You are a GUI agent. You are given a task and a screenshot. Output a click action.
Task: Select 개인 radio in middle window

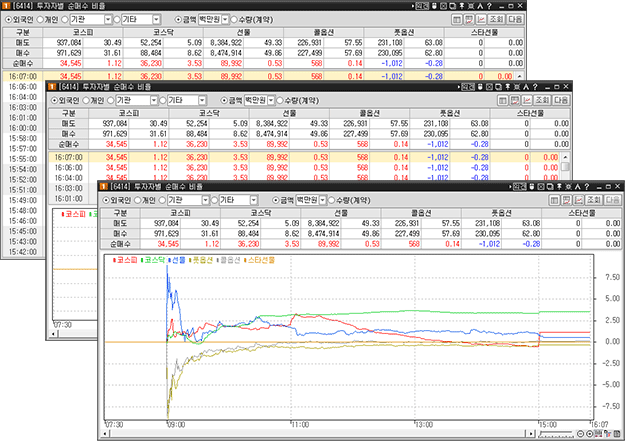coord(86,100)
